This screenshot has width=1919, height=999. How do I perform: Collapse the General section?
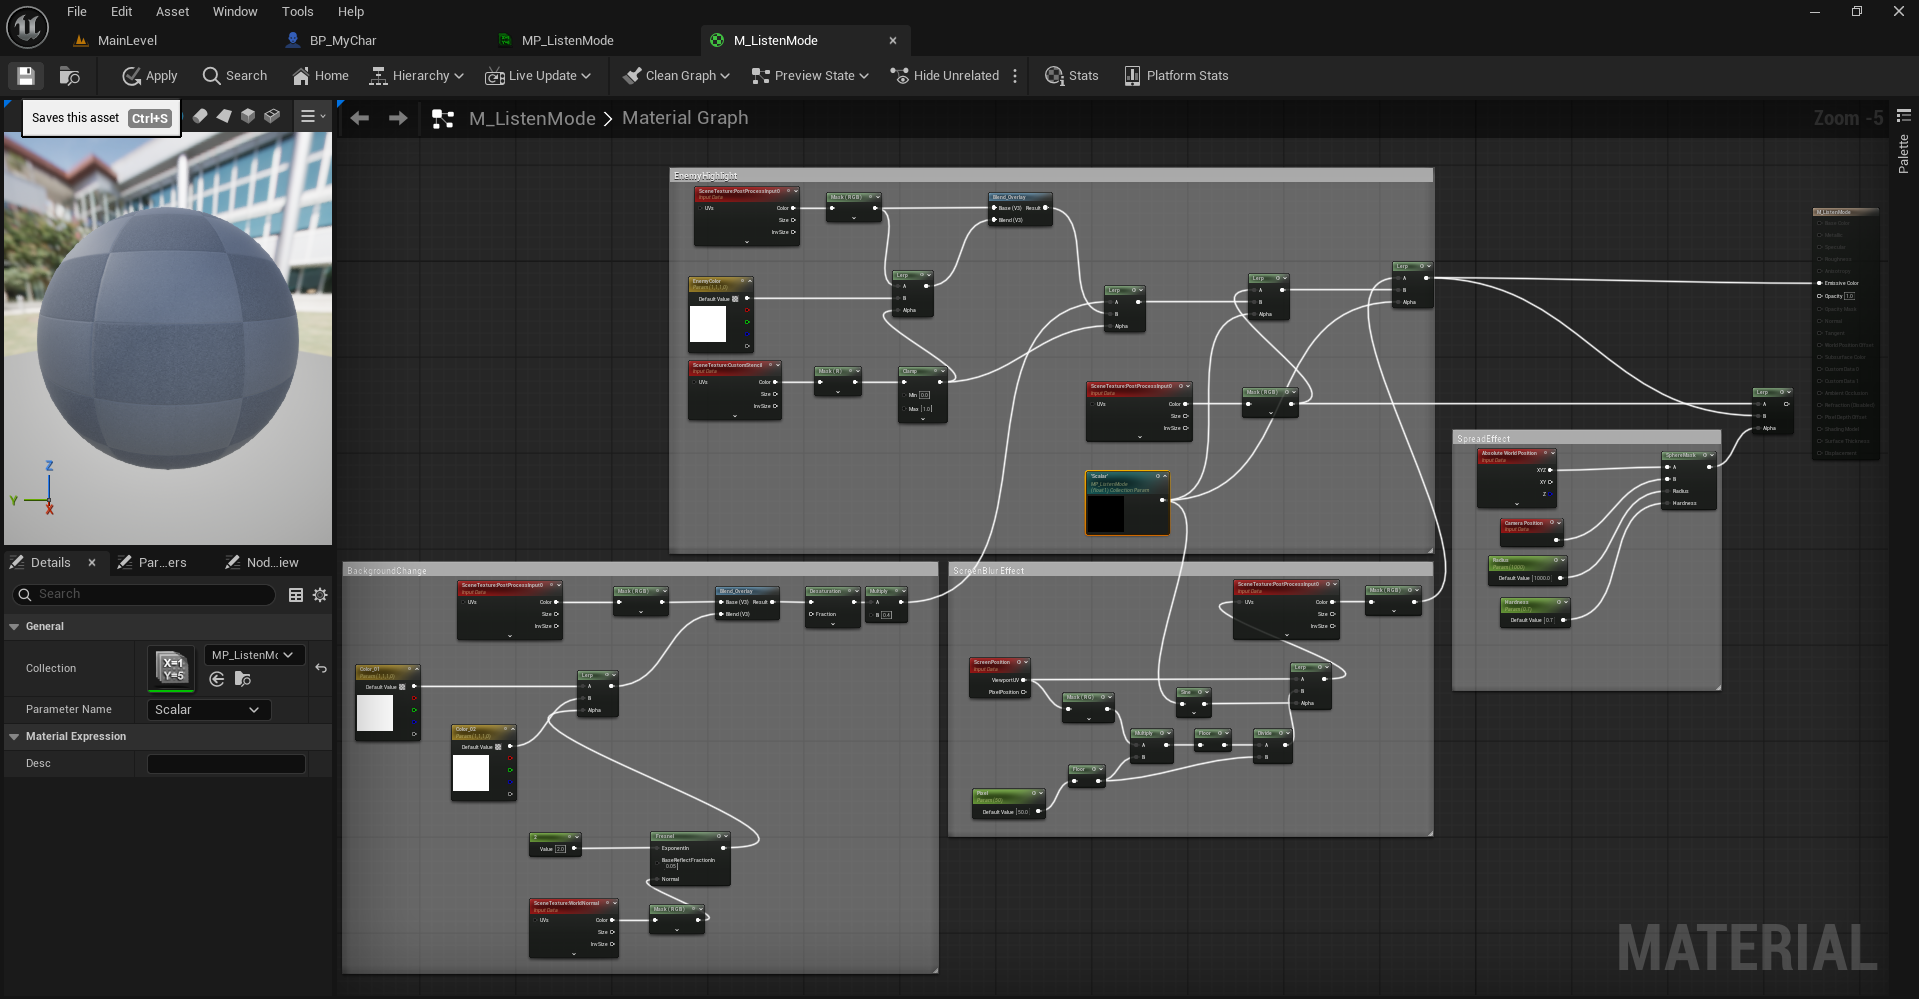[x=14, y=627]
